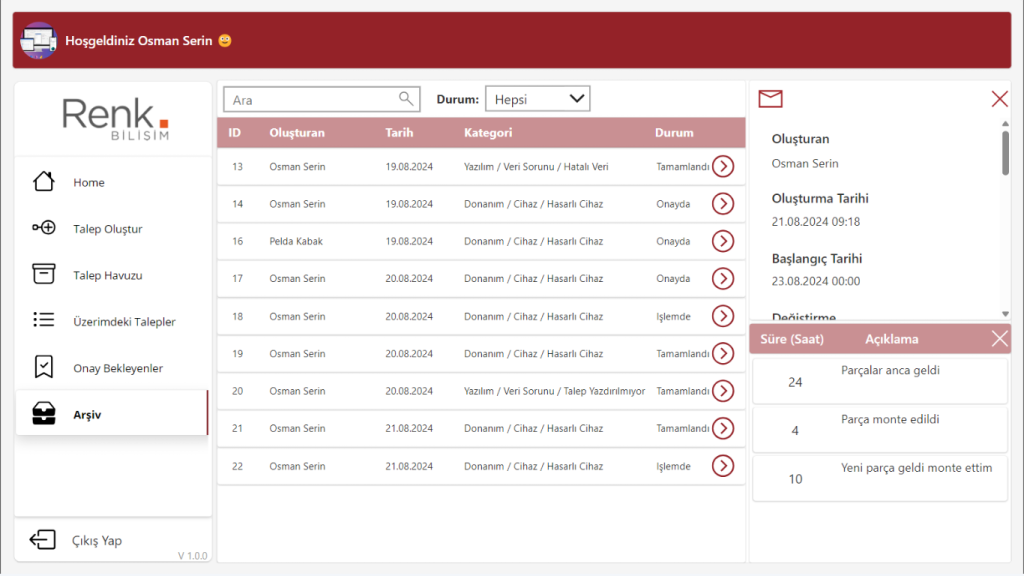This screenshot has width=1024, height=576.
Task: Click the user avatar in the header
Action: (x=39, y=40)
